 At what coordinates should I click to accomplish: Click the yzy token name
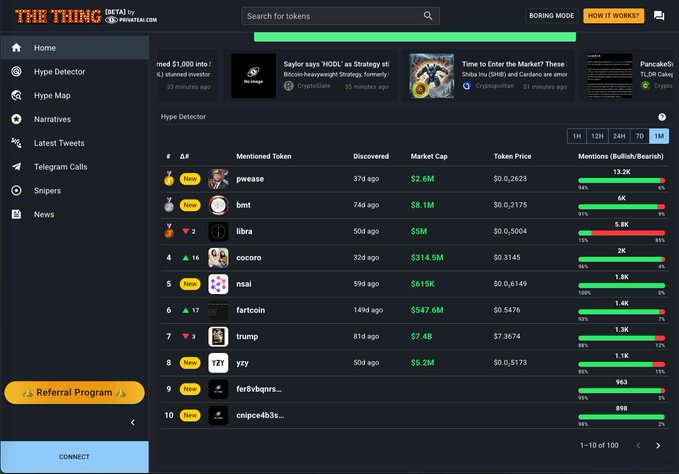[242, 363]
